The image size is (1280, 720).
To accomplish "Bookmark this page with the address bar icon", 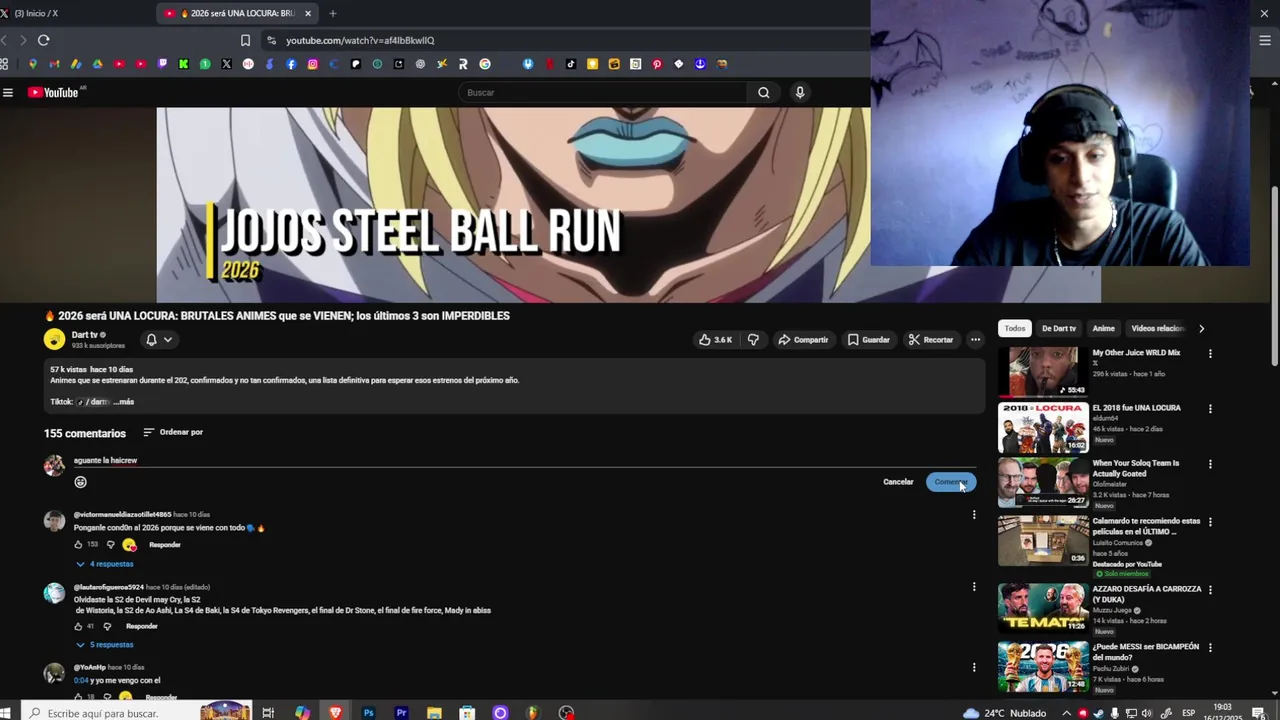I will pos(245,40).
